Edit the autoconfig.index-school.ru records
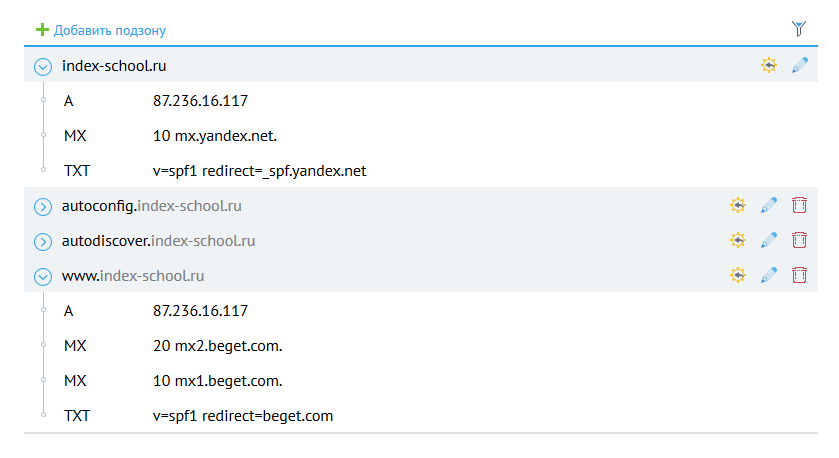The image size is (839, 458). click(x=768, y=206)
